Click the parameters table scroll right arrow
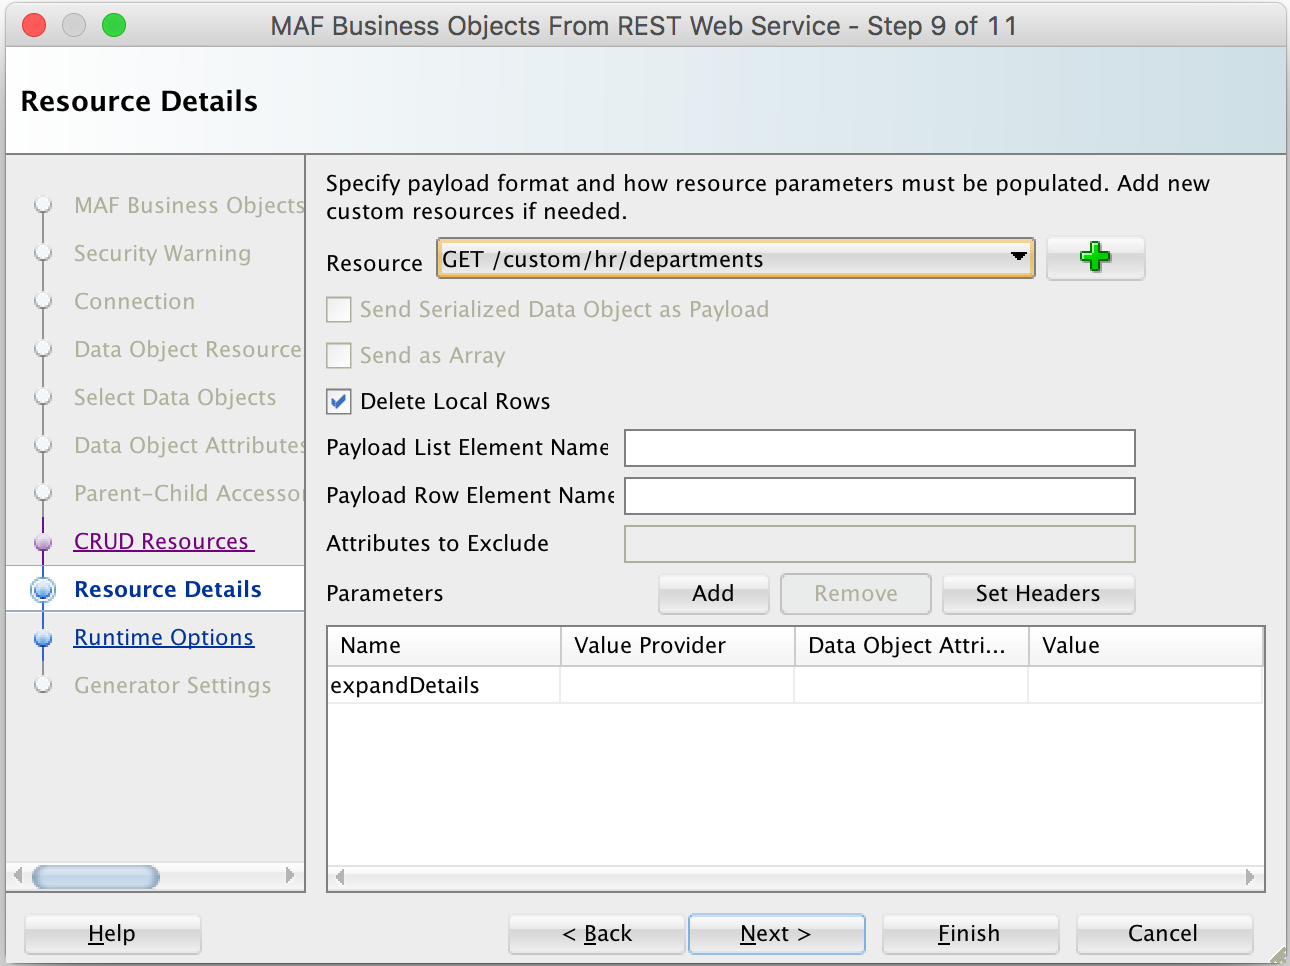1290x966 pixels. click(1250, 877)
